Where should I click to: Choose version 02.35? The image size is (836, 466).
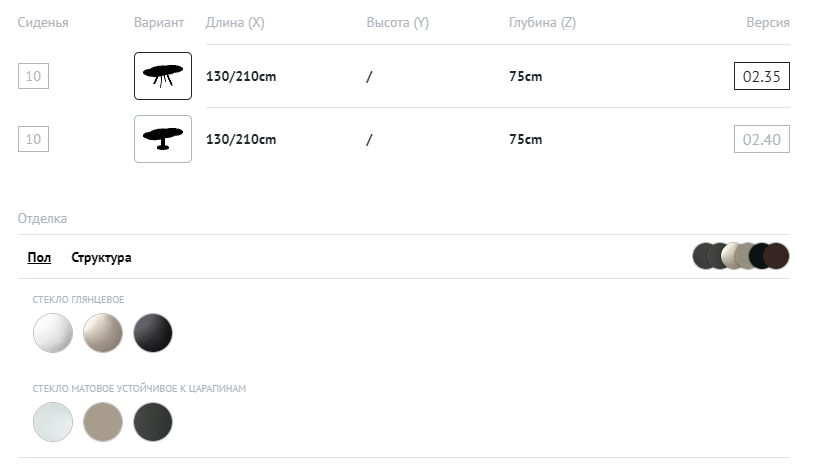point(761,76)
